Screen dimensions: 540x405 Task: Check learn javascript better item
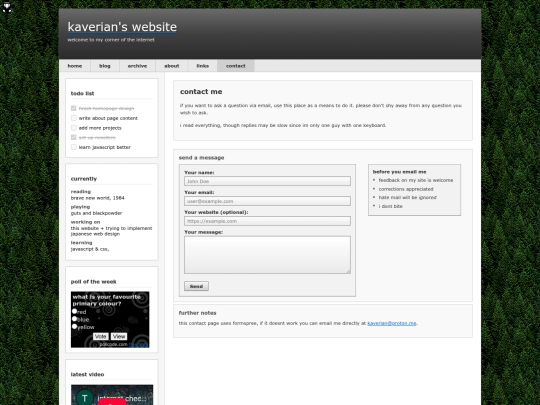point(74,147)
